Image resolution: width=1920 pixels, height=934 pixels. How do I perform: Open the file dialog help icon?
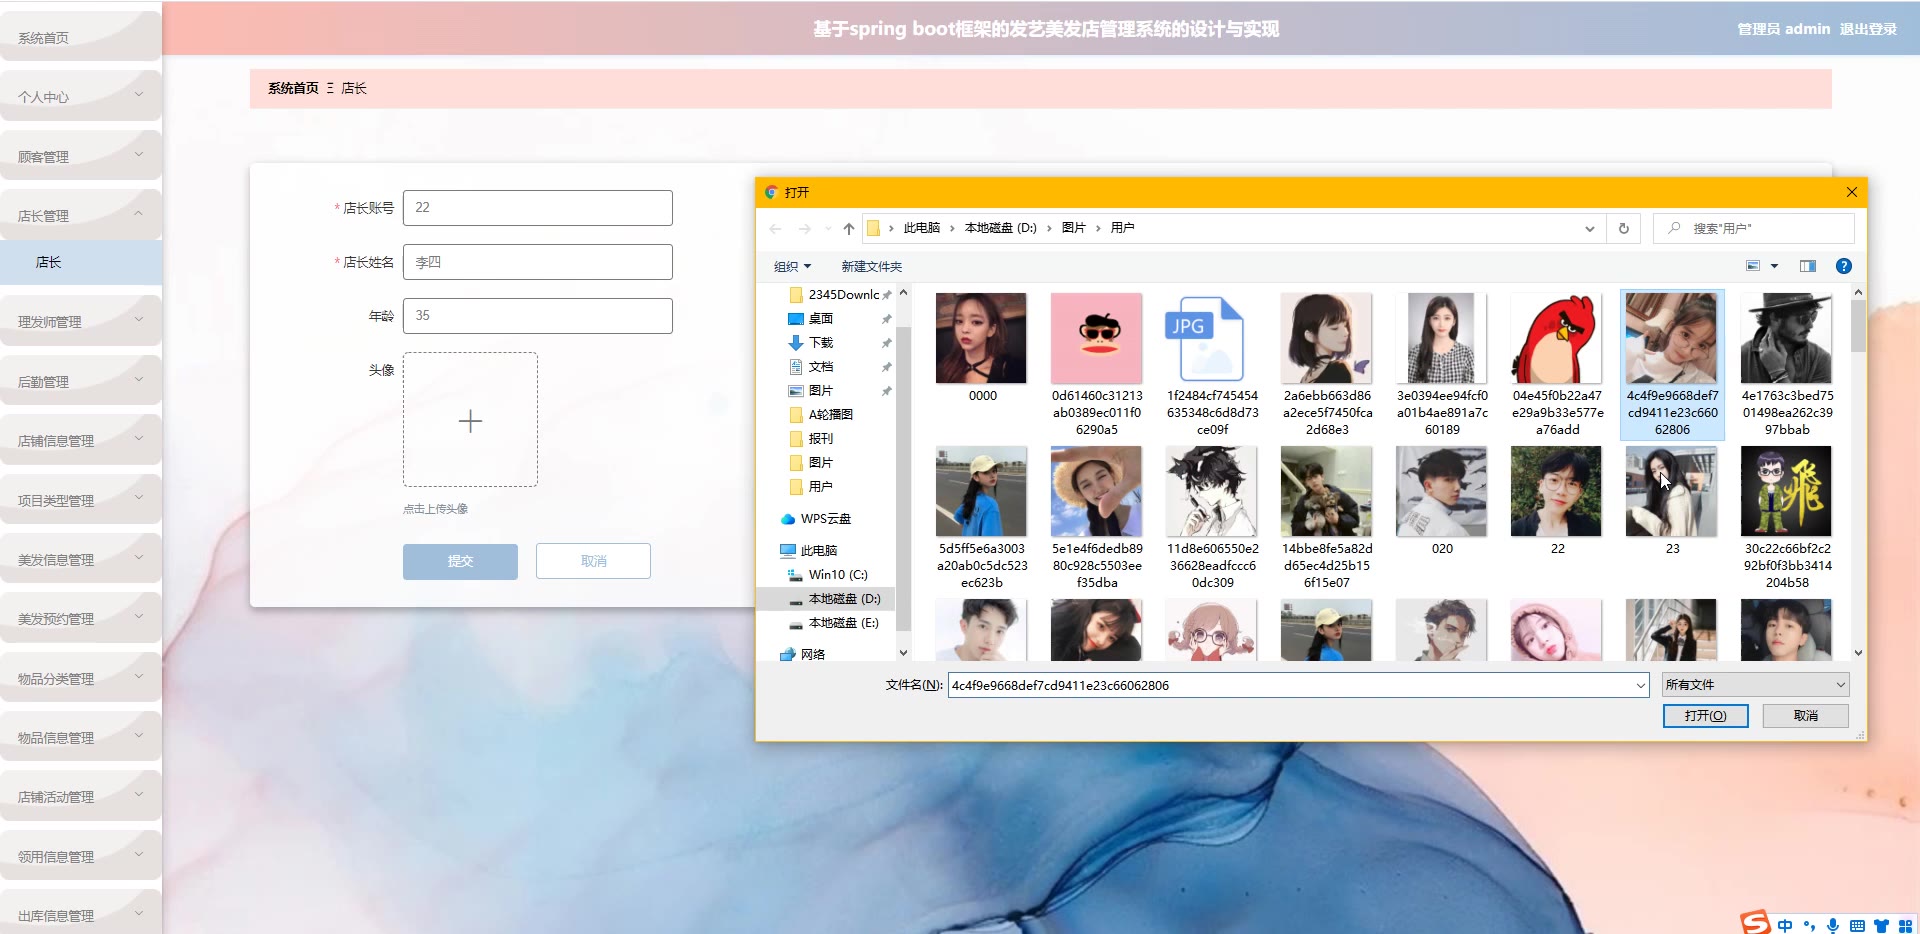click(1844, 266)
